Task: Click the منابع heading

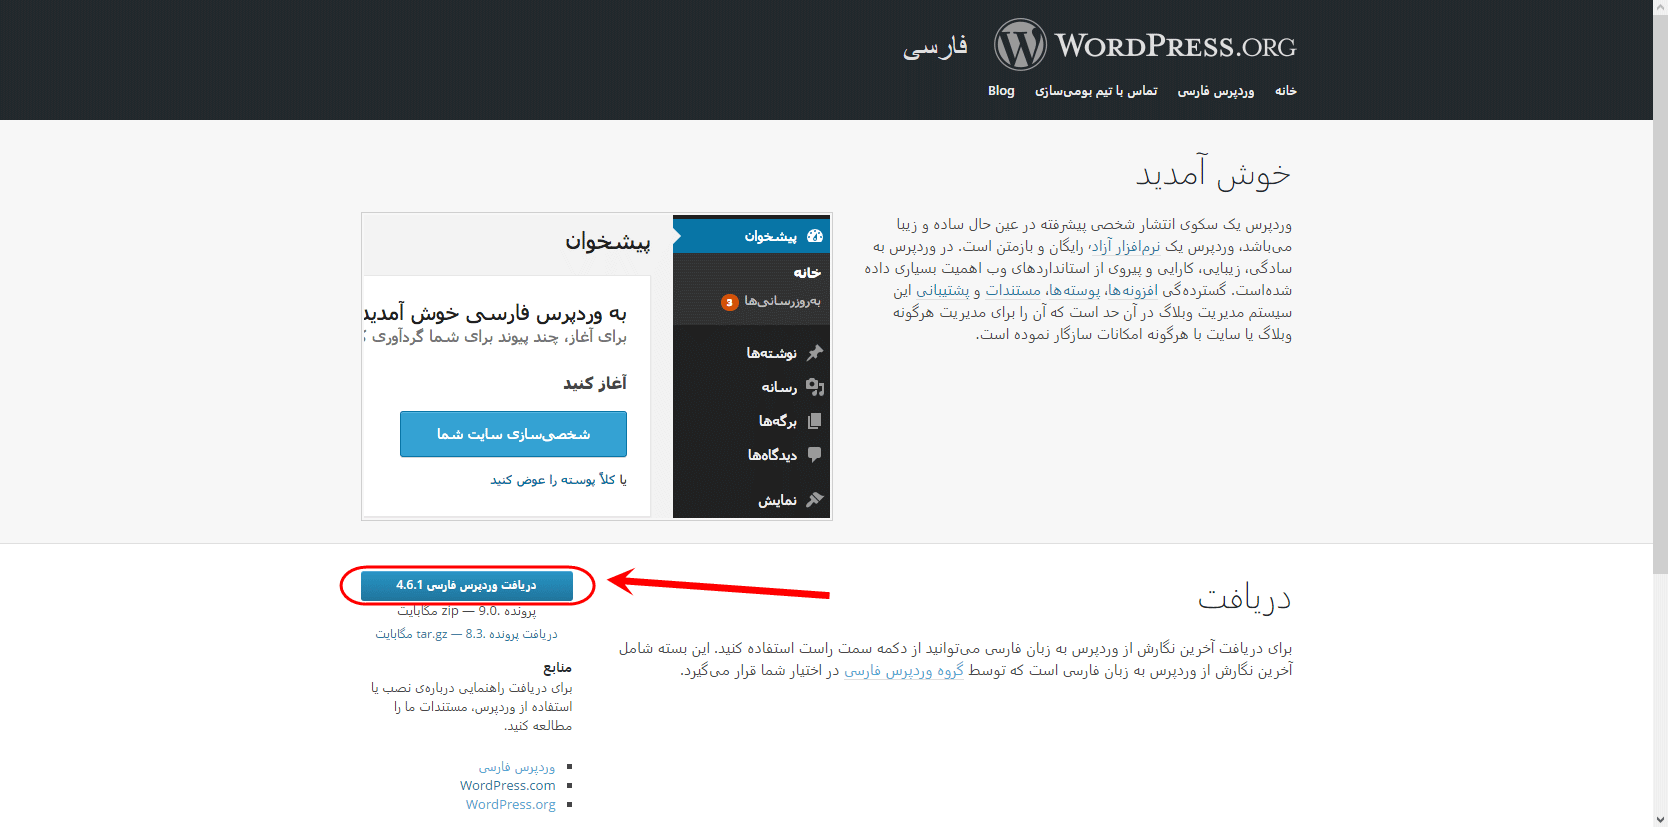Action: [x=557, y=668]
